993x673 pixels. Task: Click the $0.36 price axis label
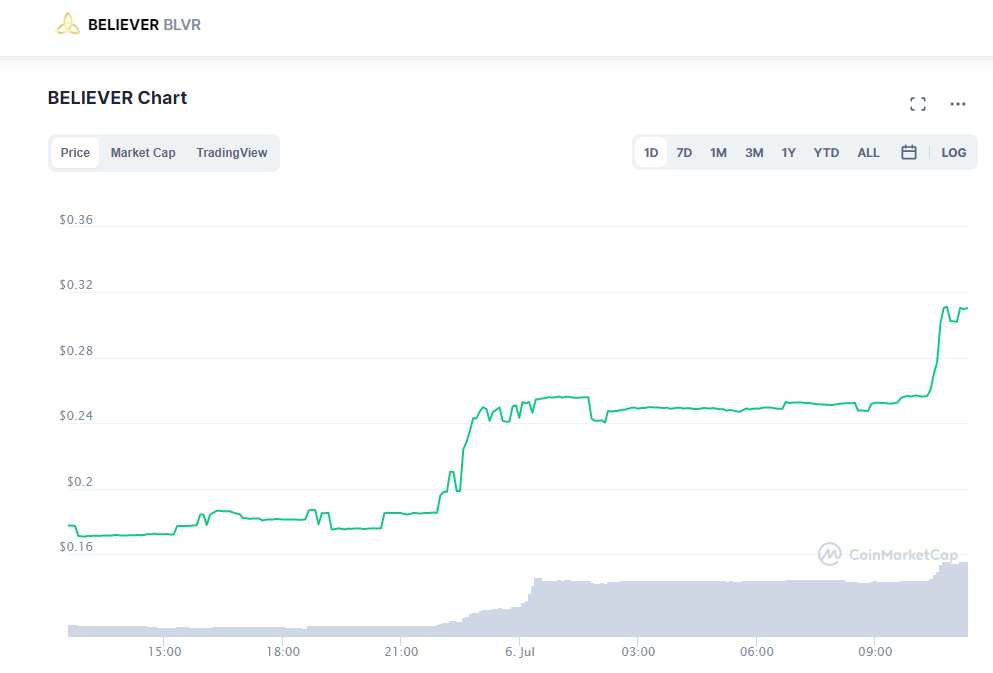pyautogui.click(x=76, y=220)
